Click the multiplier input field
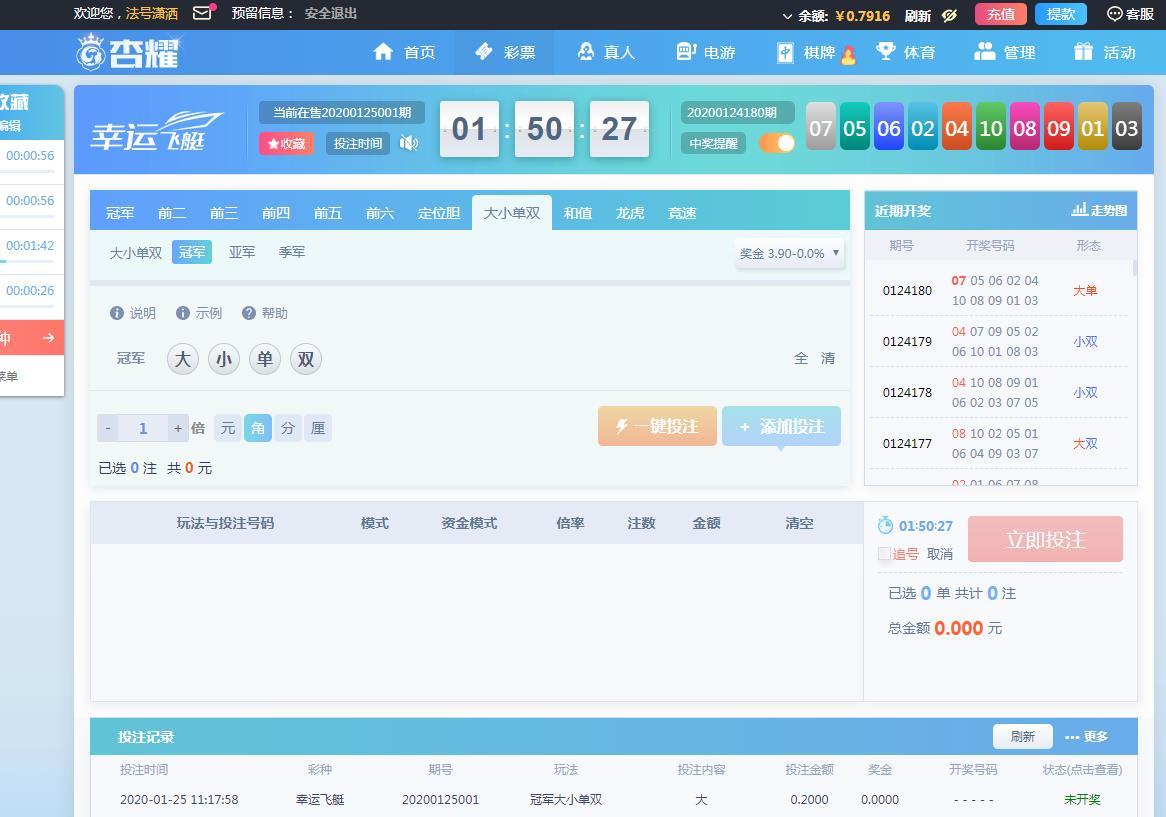This screenshot has width=1166, height=817. pos(143,428)
